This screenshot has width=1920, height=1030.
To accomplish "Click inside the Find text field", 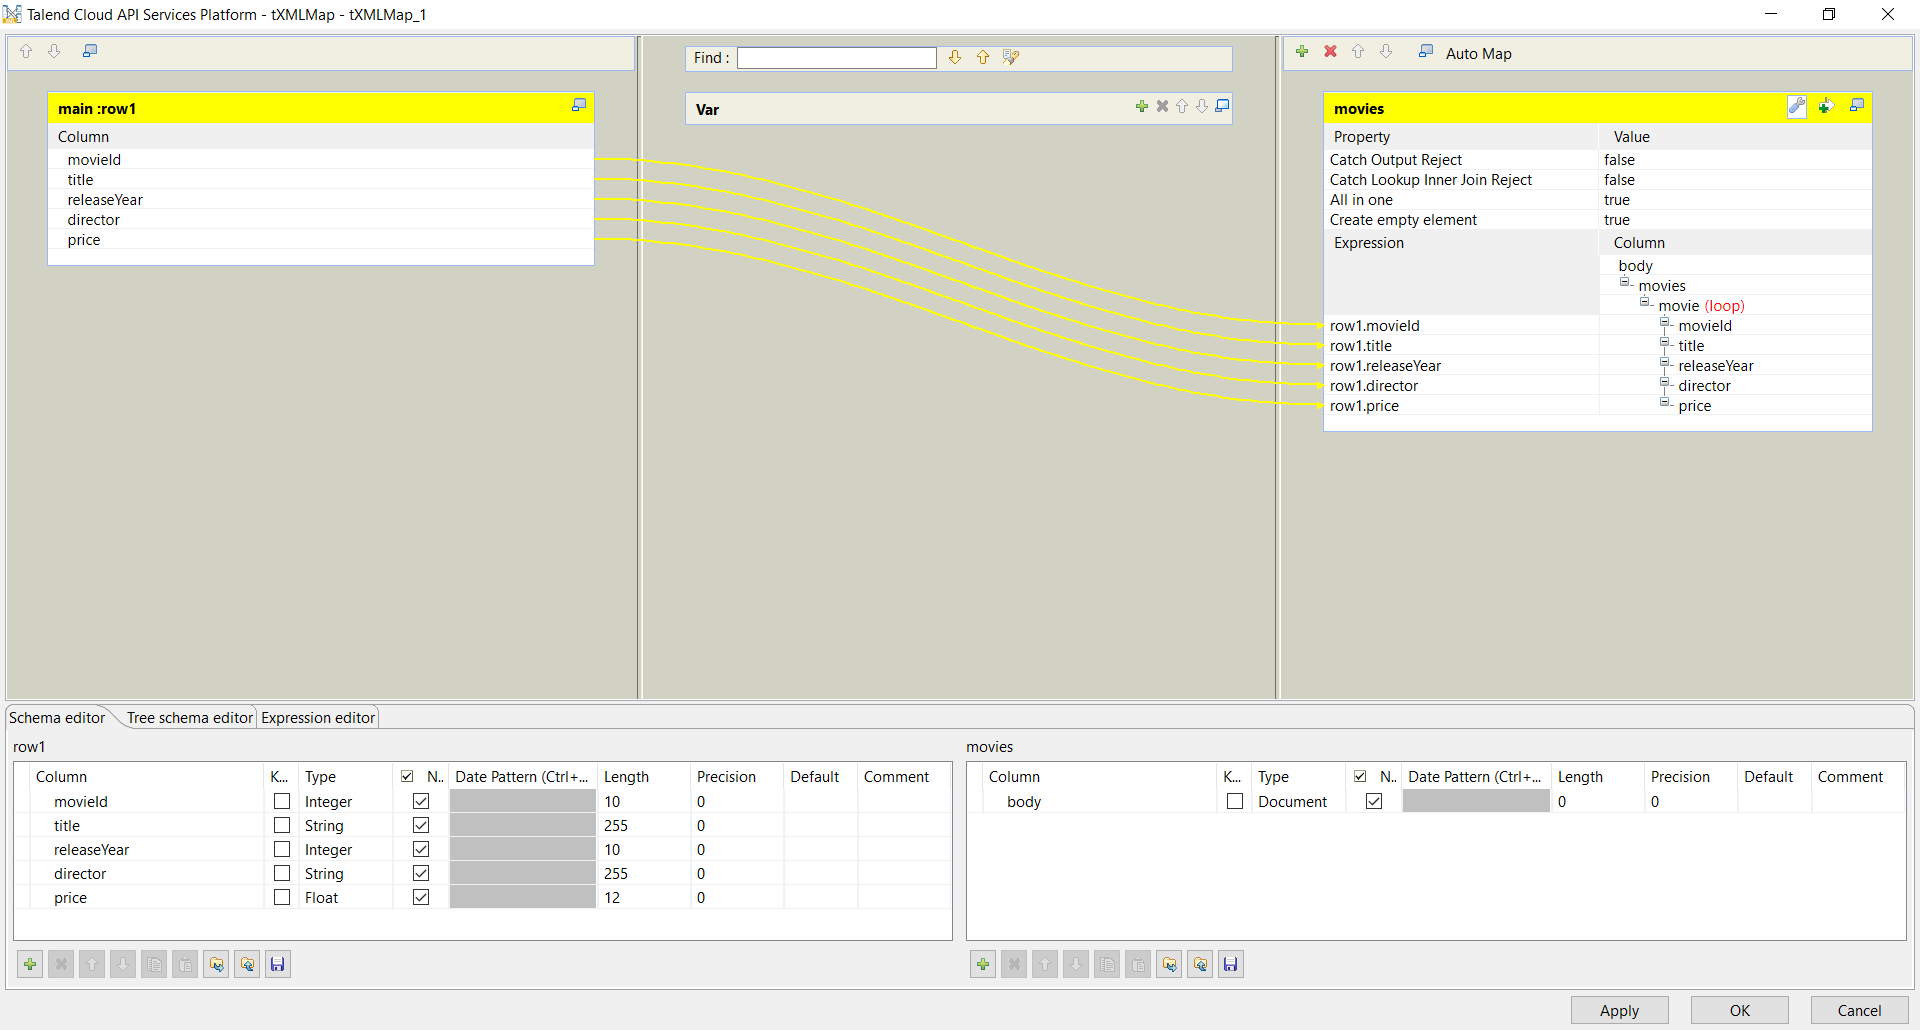I will 836,58.
